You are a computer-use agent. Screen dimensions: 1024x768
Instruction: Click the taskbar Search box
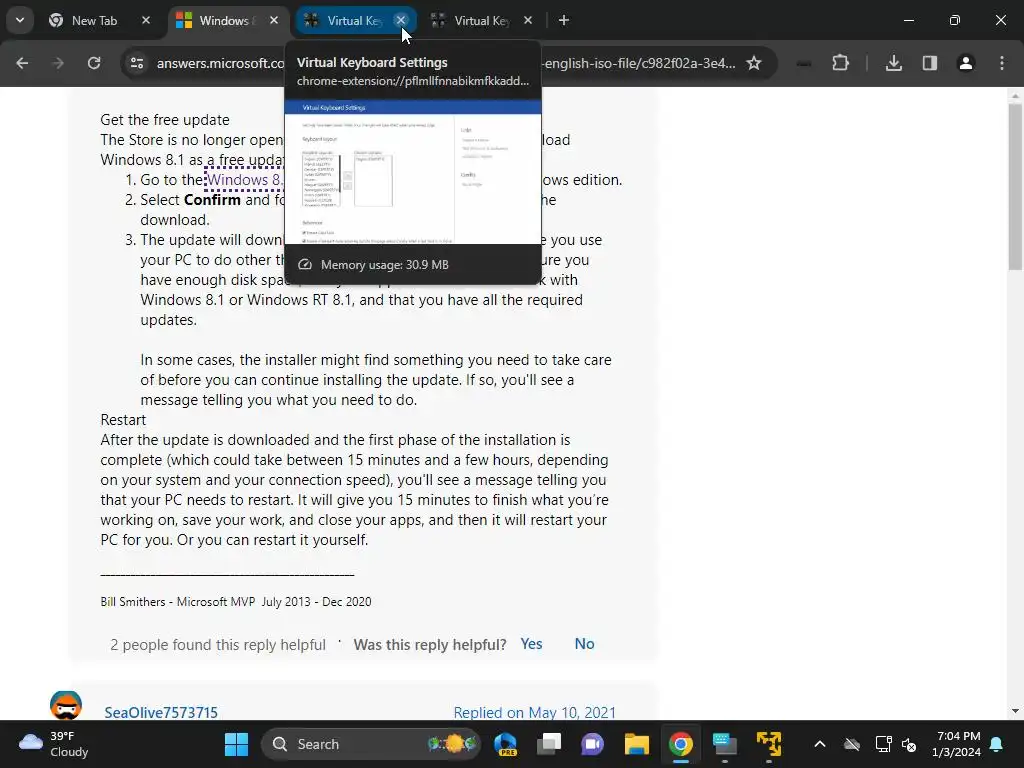[371, 744]
